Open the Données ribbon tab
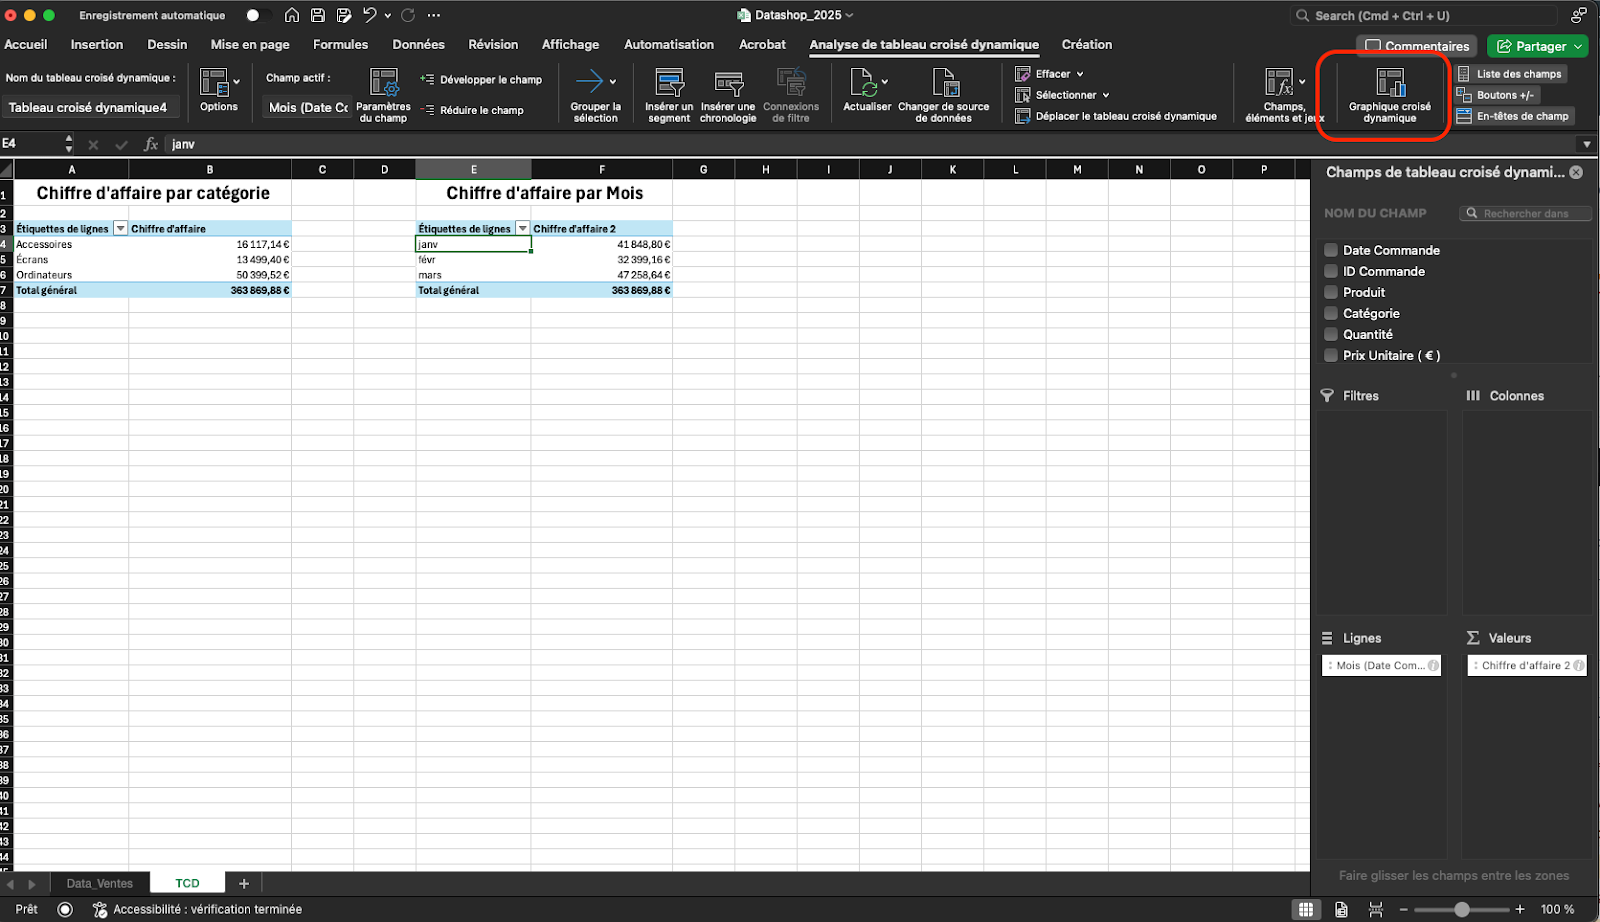 [418, 44]
